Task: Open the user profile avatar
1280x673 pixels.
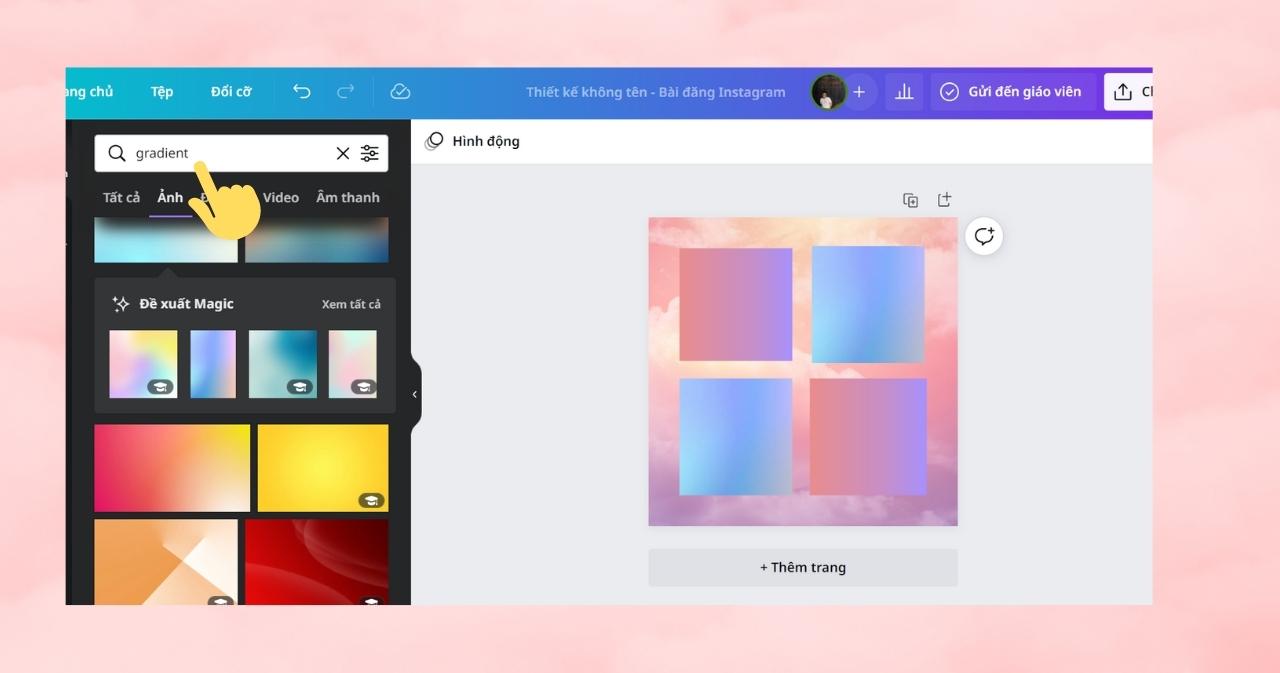Action: coord(828,92)
